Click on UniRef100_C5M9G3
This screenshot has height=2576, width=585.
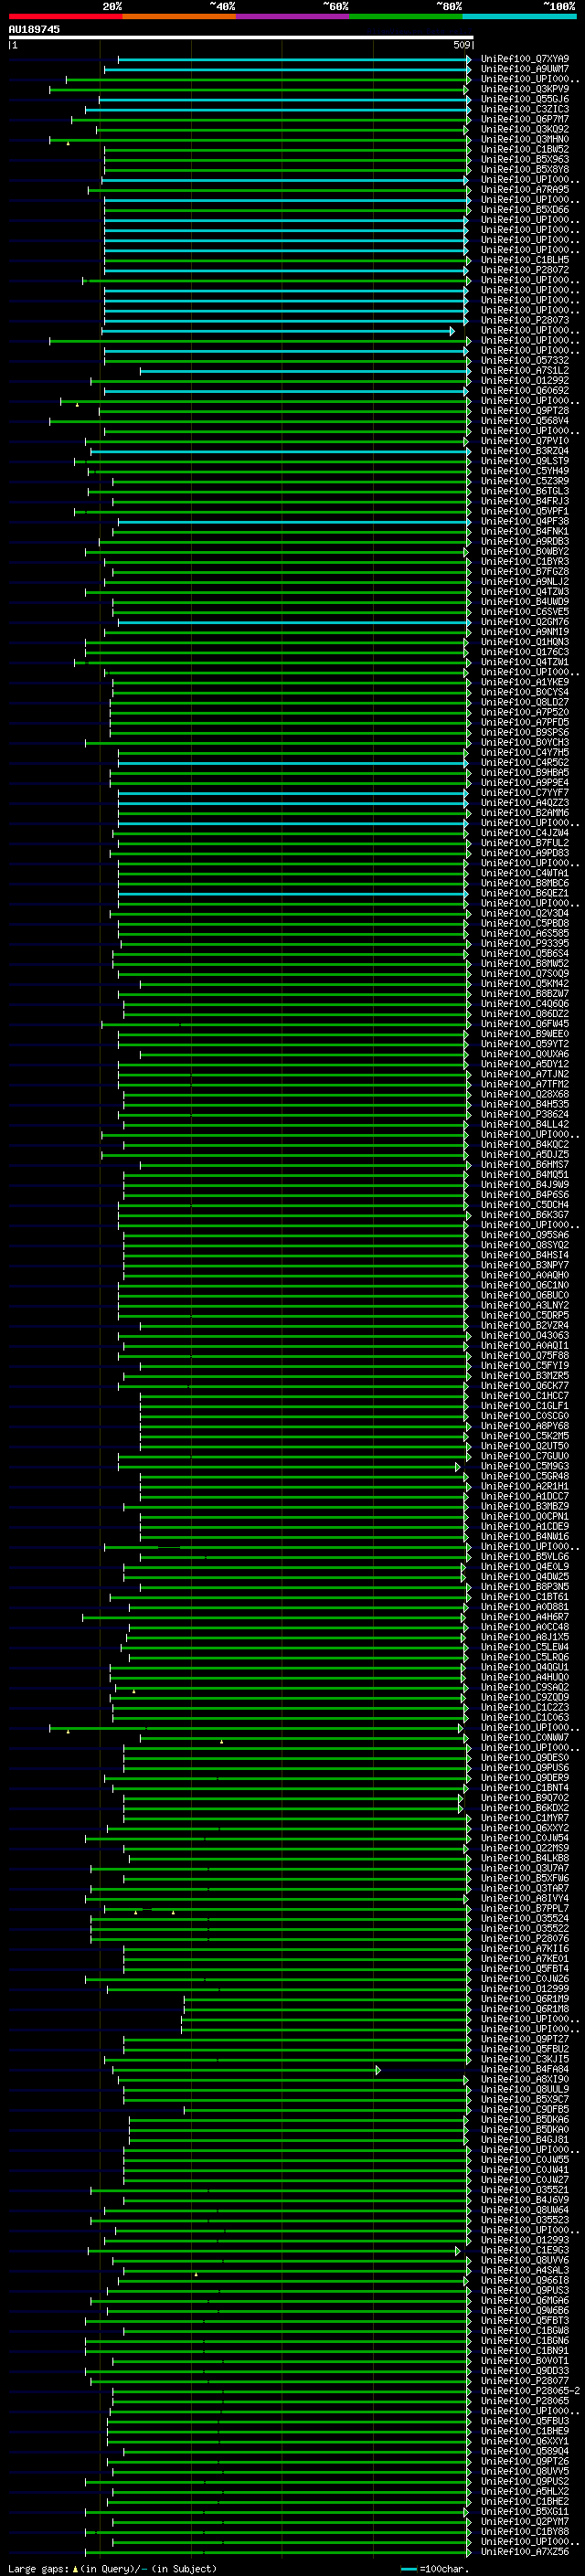pyautogui.click(x=525, y=1466)
